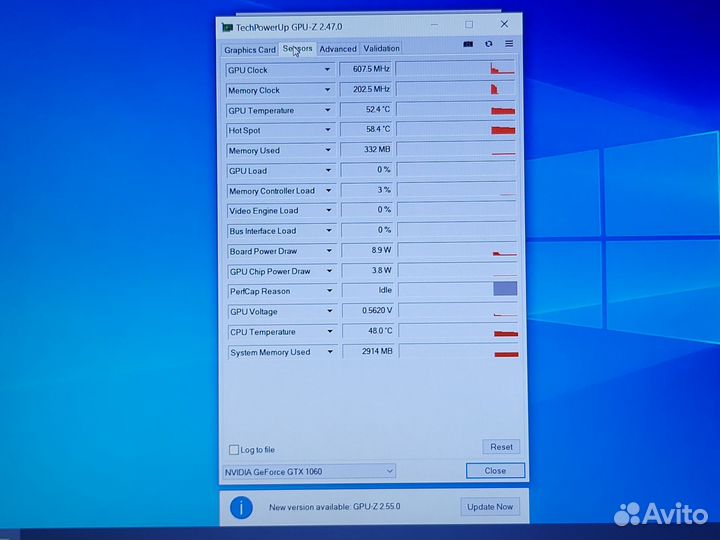Click the Hot Spot temperature graph
This screenshot has width=720, height=540.
tap(456, 129)
